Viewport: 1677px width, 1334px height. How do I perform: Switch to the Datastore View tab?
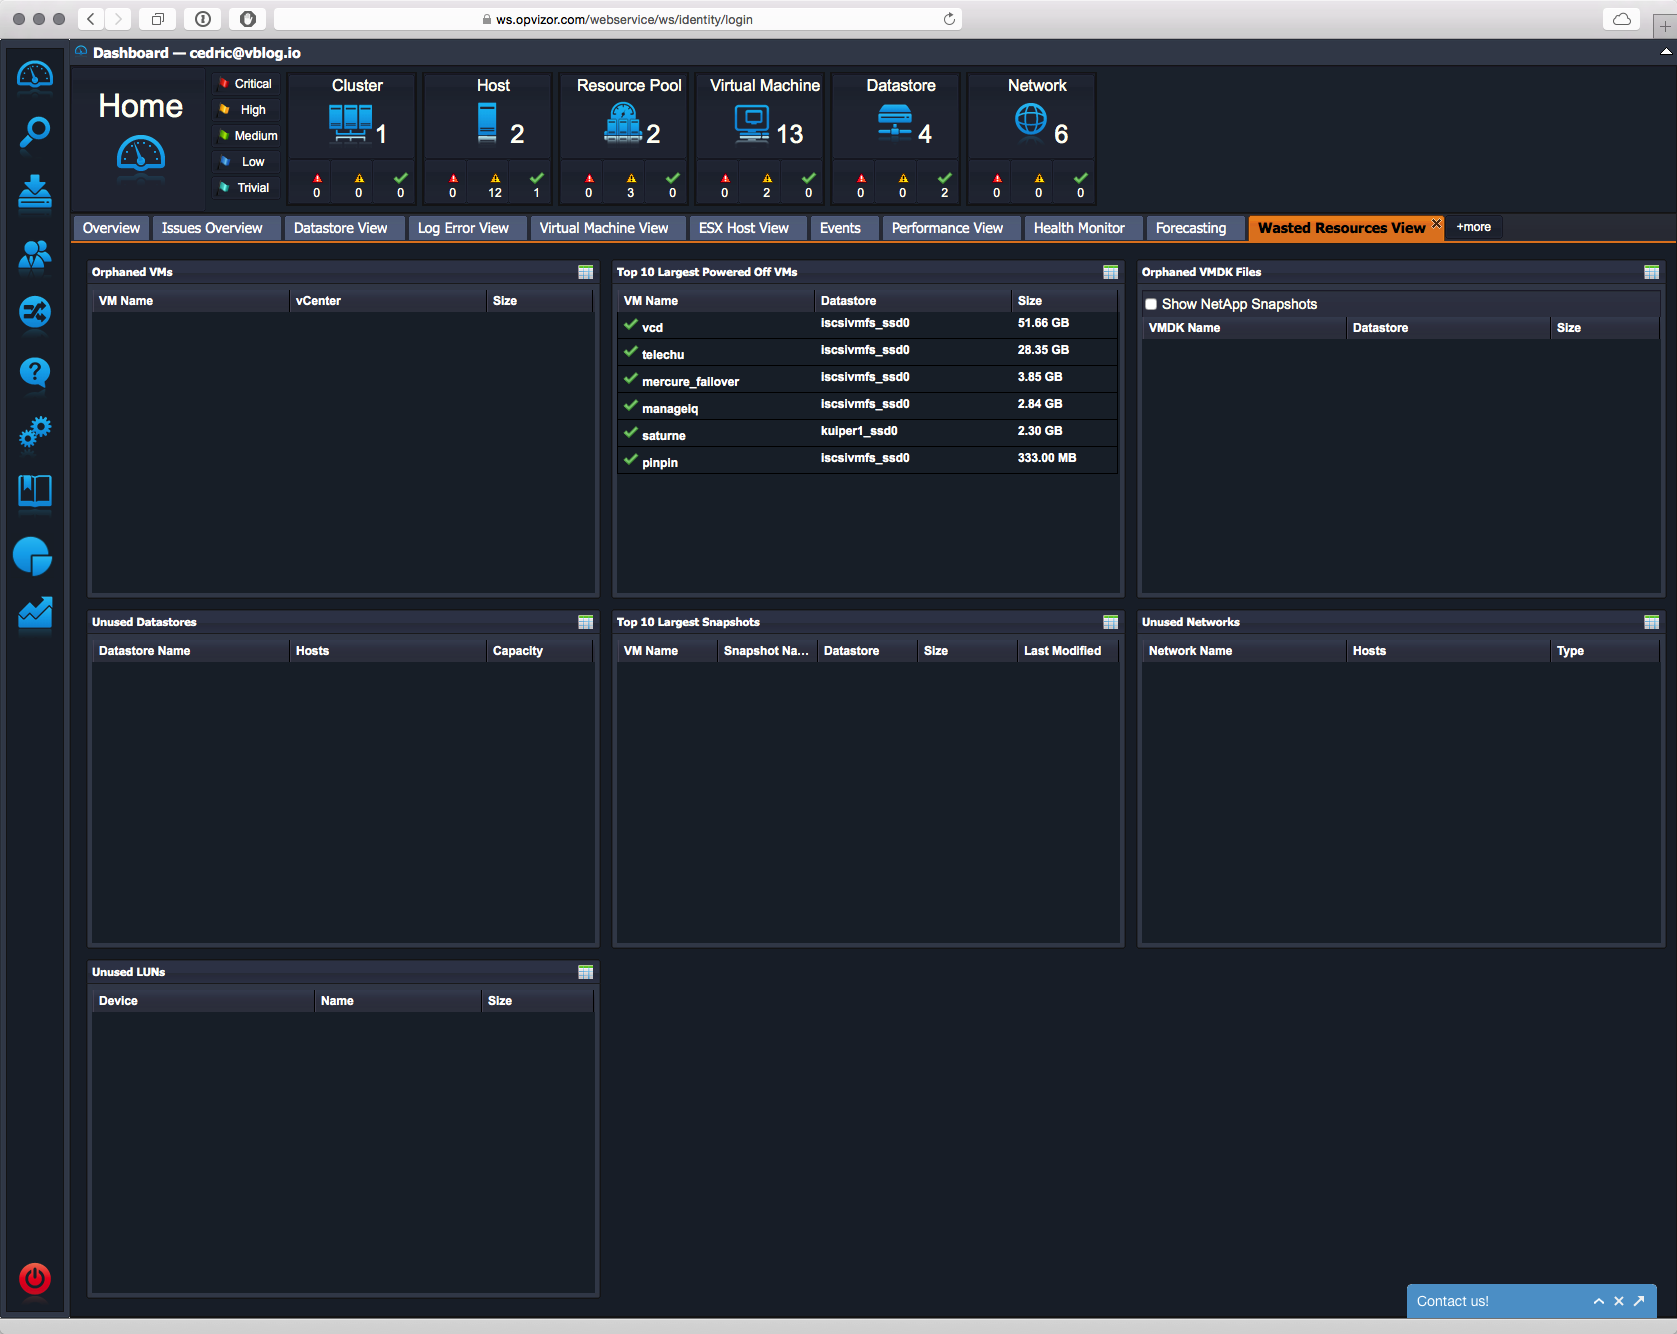tap(340, 228)
